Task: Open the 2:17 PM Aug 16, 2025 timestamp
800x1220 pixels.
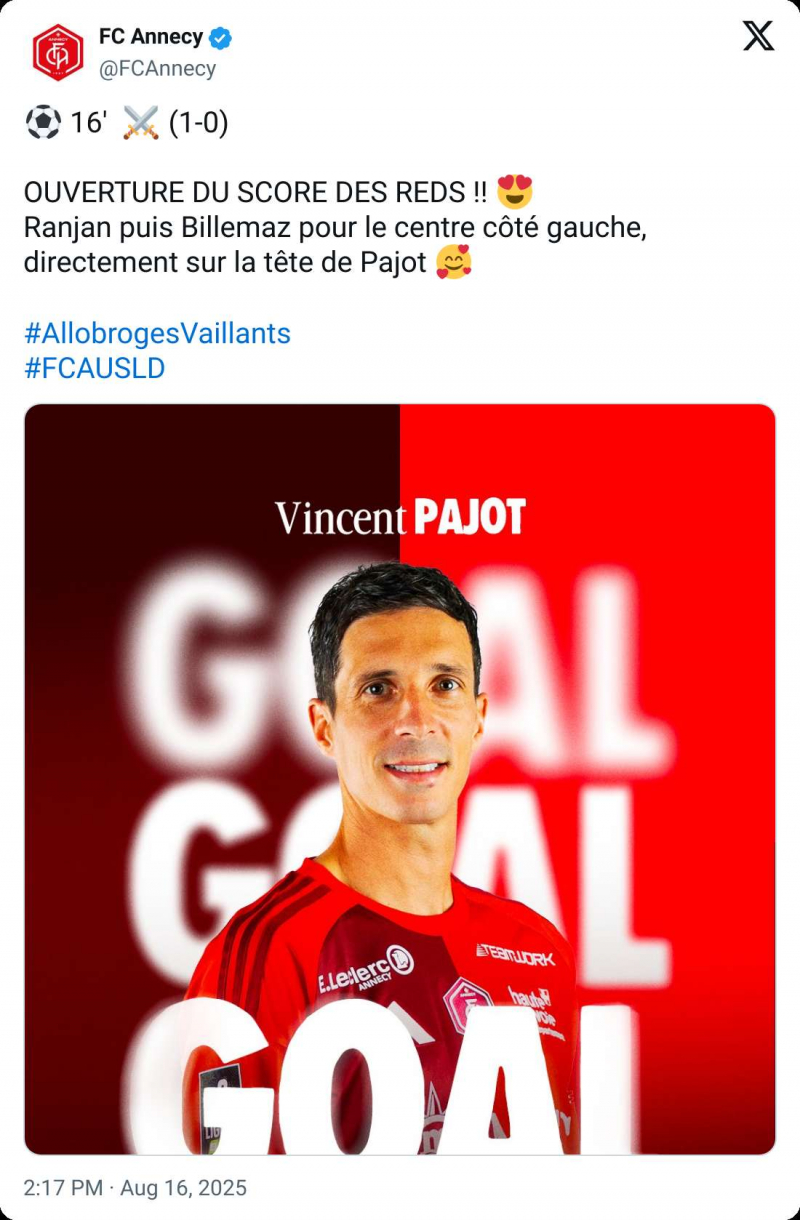Action: (x=135, y=1188)
